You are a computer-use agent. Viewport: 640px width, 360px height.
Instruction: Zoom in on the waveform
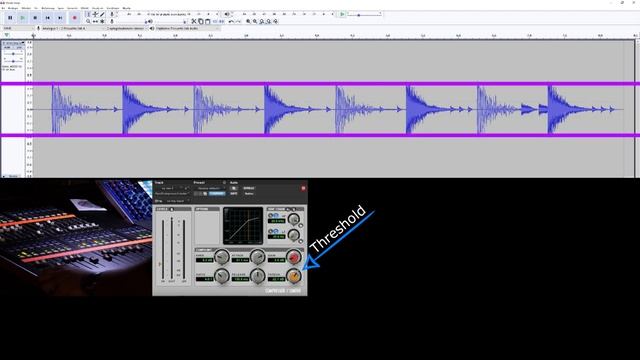(248, 21)
